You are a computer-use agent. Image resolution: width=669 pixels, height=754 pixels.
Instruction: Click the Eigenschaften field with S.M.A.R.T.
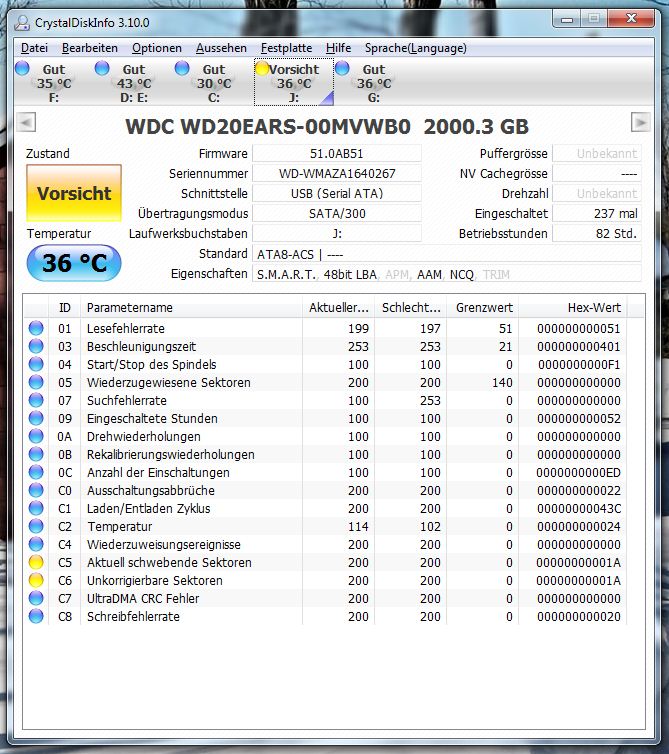coord(447,274)
